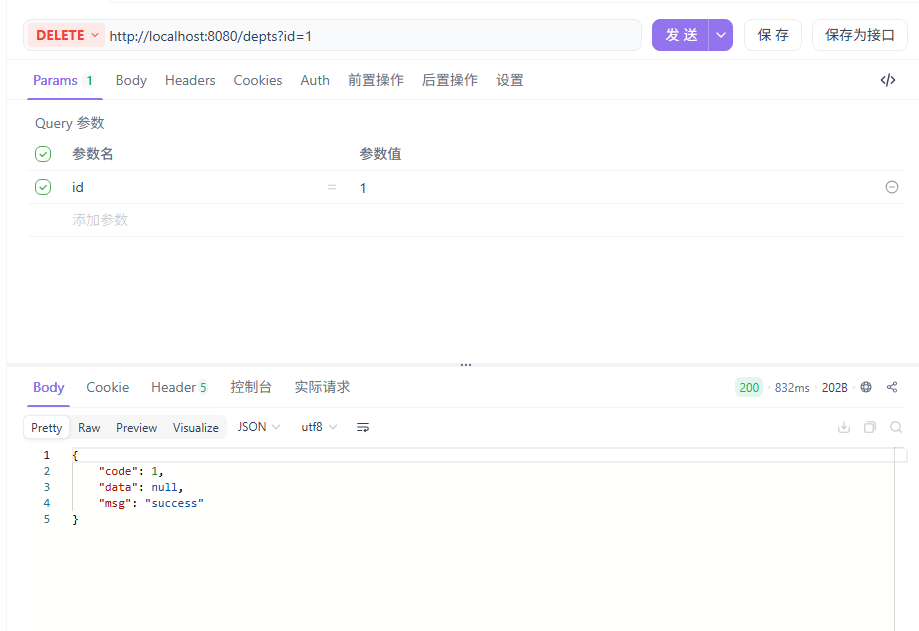Remove the id parameter row
The width and height of the screenshot is (919, 631).
pyautogui.click(x=891, y=187)
